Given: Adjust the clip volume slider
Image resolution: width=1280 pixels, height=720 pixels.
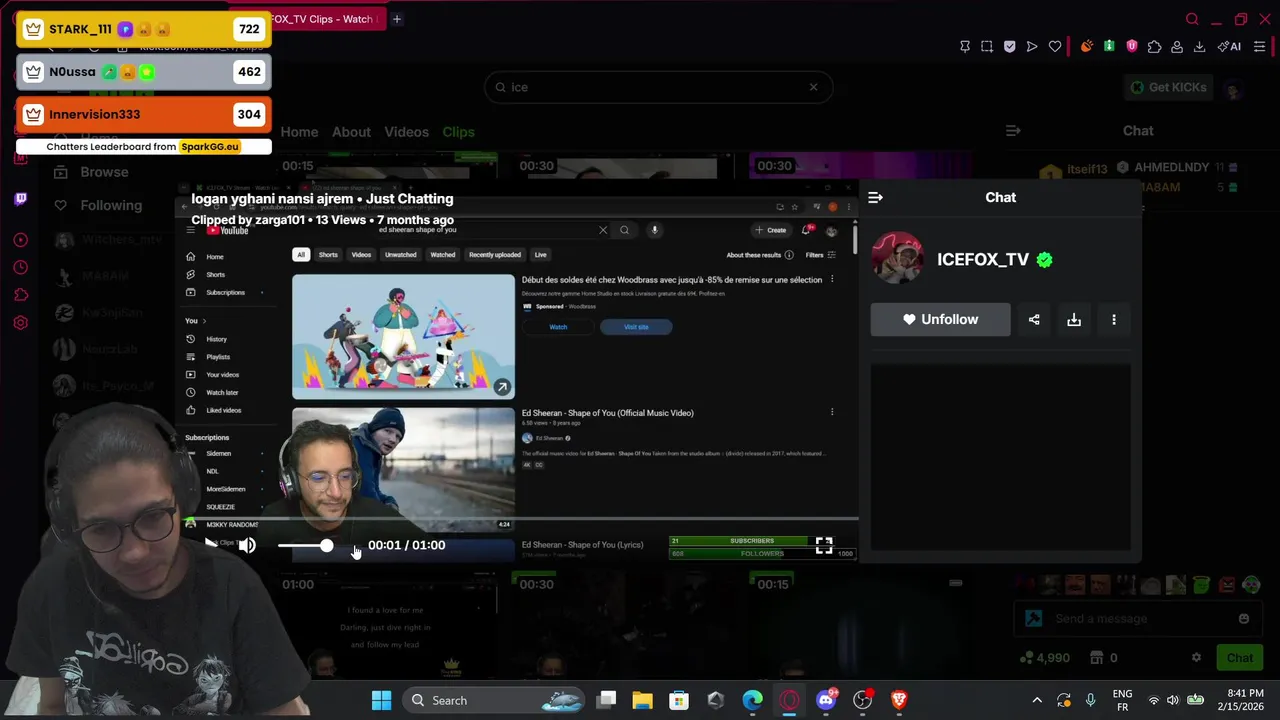Looking at the screenshot, I should [305, 545].
